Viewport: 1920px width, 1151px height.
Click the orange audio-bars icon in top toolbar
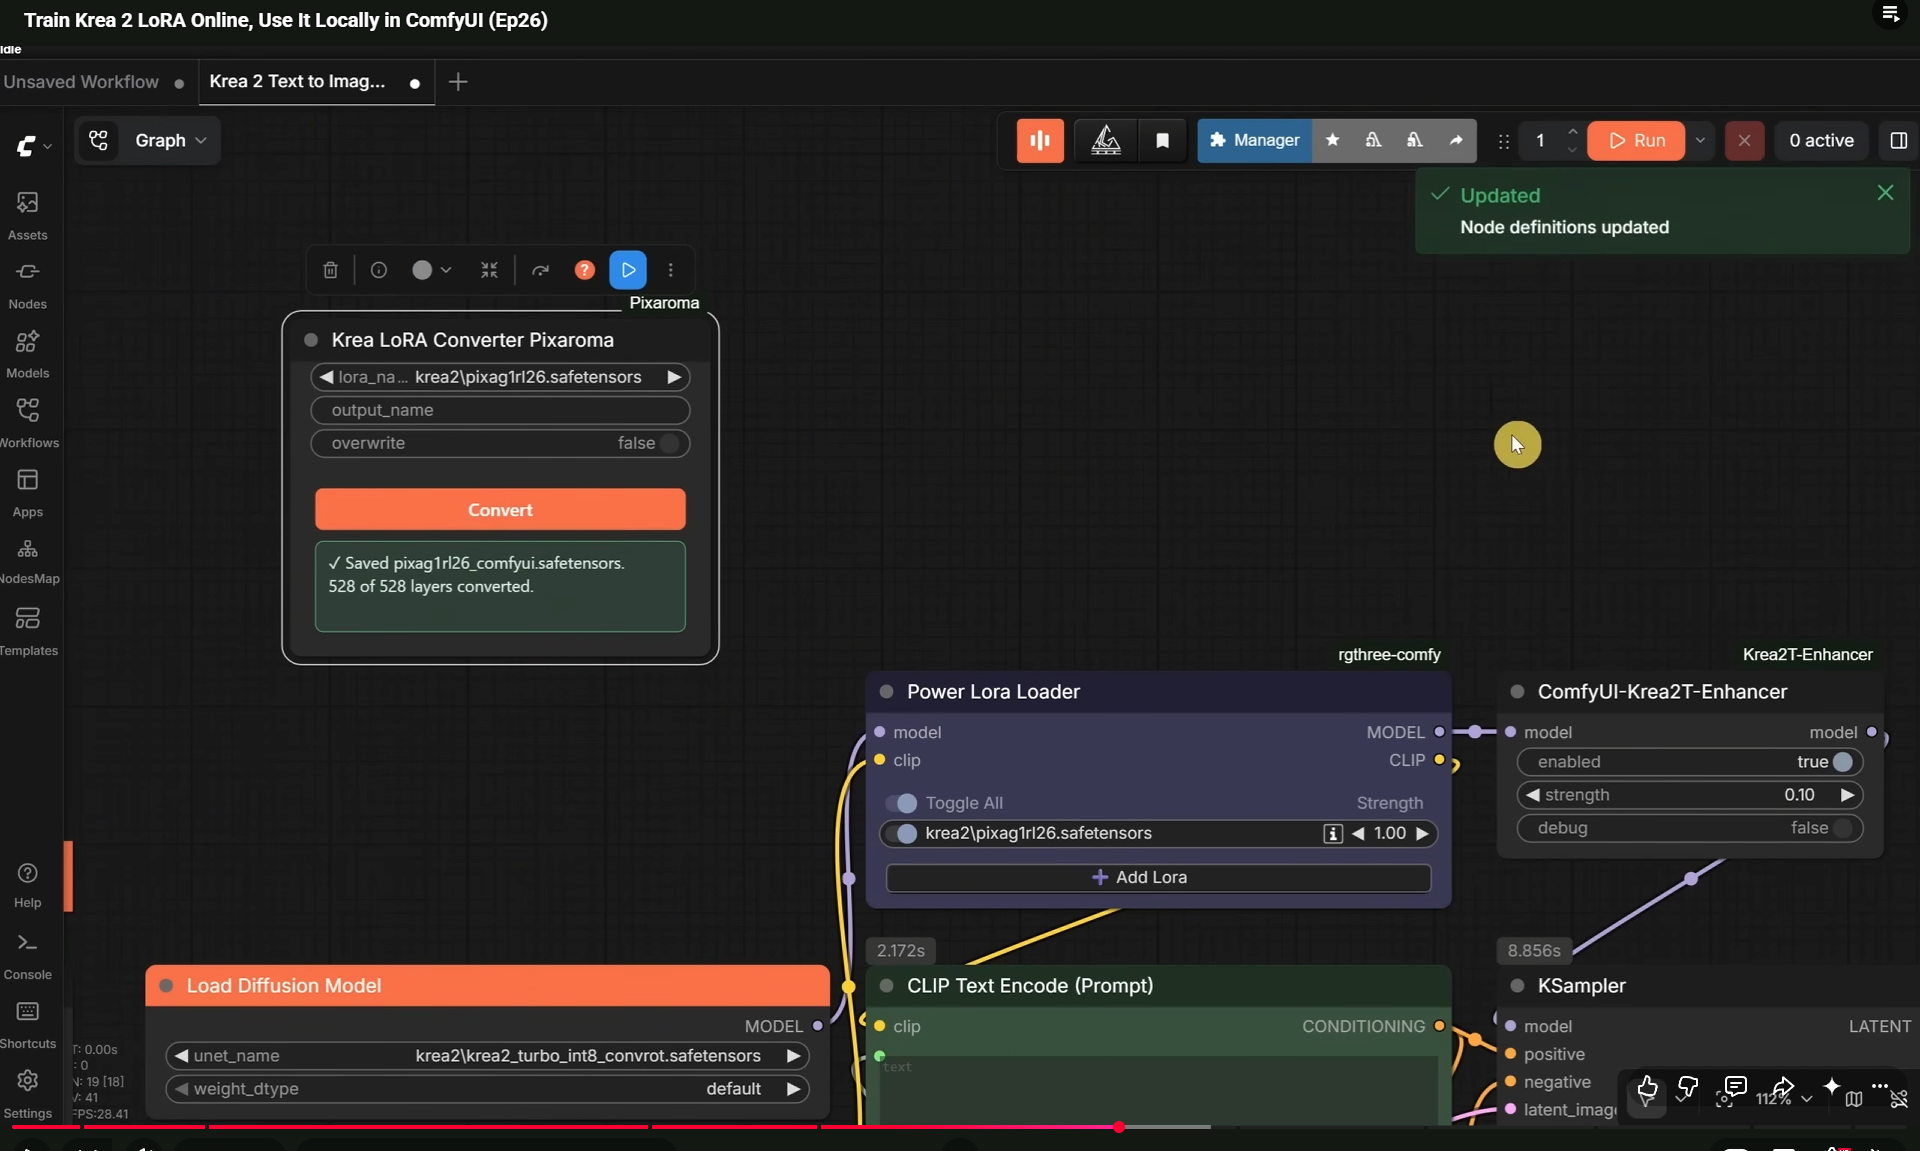pos(1040,141)
